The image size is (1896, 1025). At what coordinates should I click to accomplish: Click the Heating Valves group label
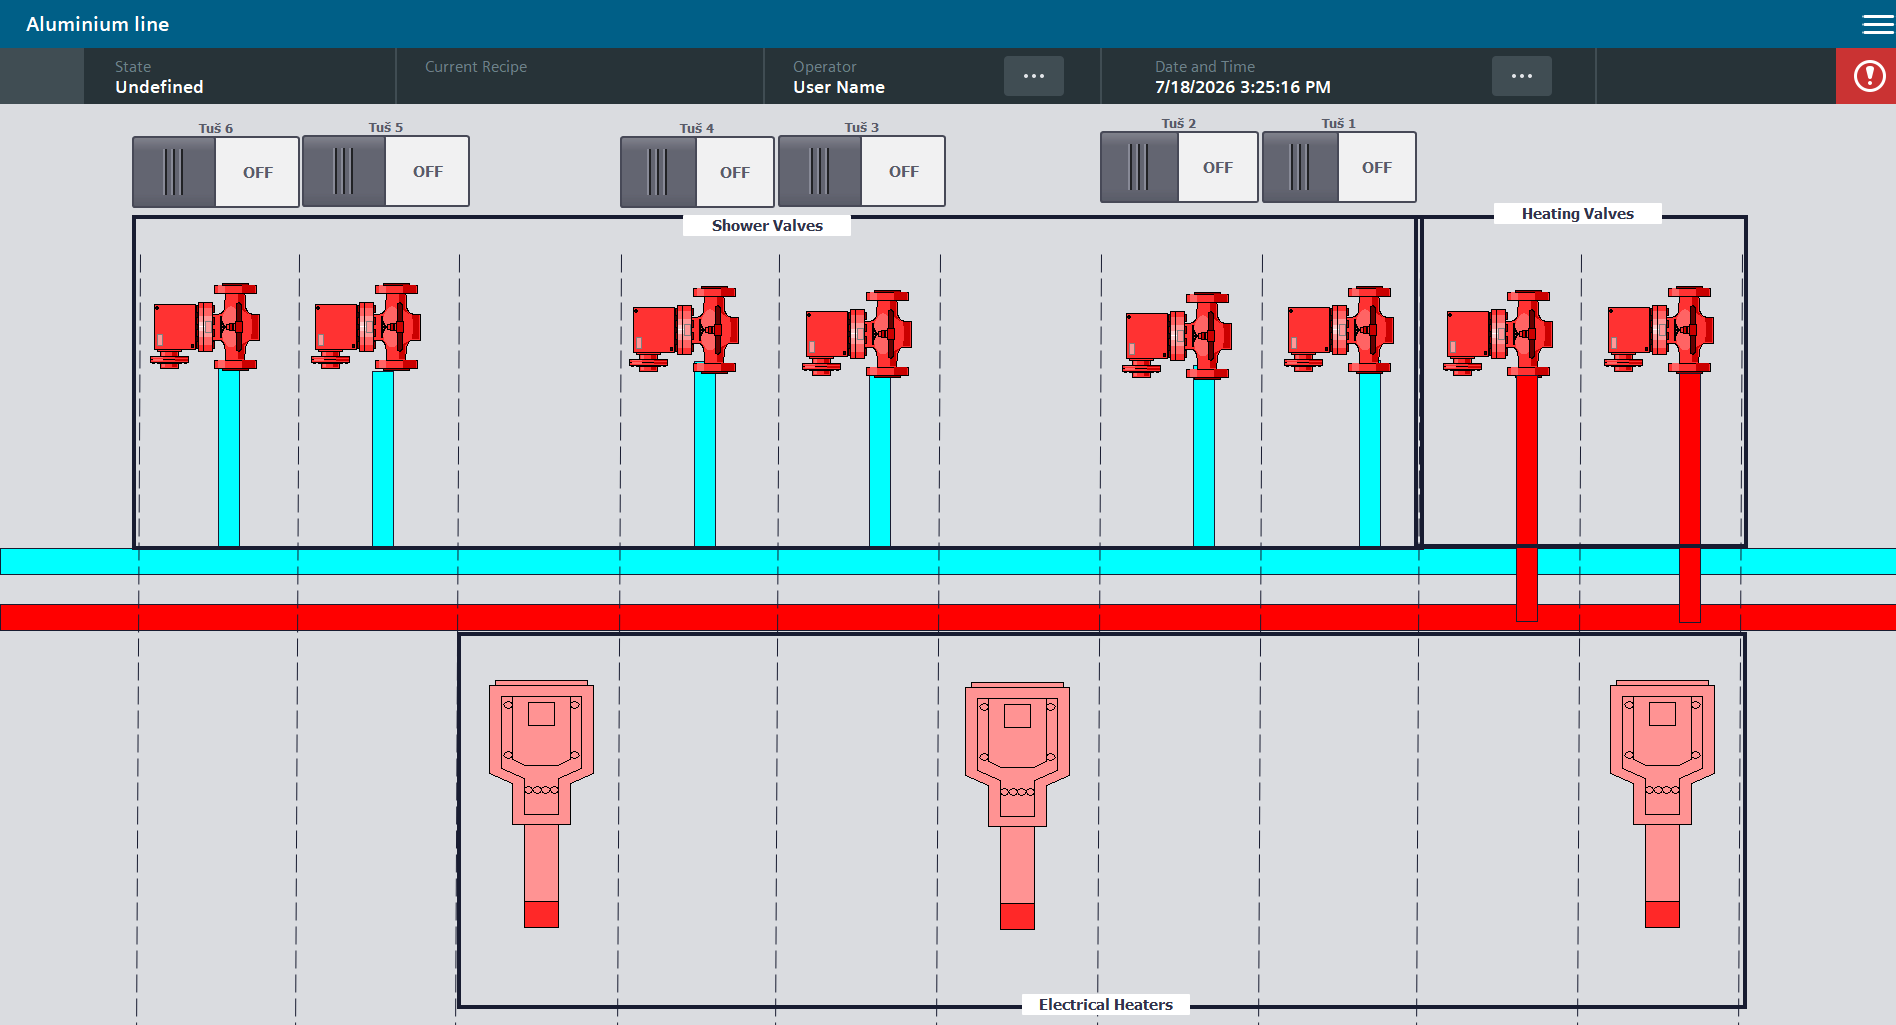click(1578, 214)
